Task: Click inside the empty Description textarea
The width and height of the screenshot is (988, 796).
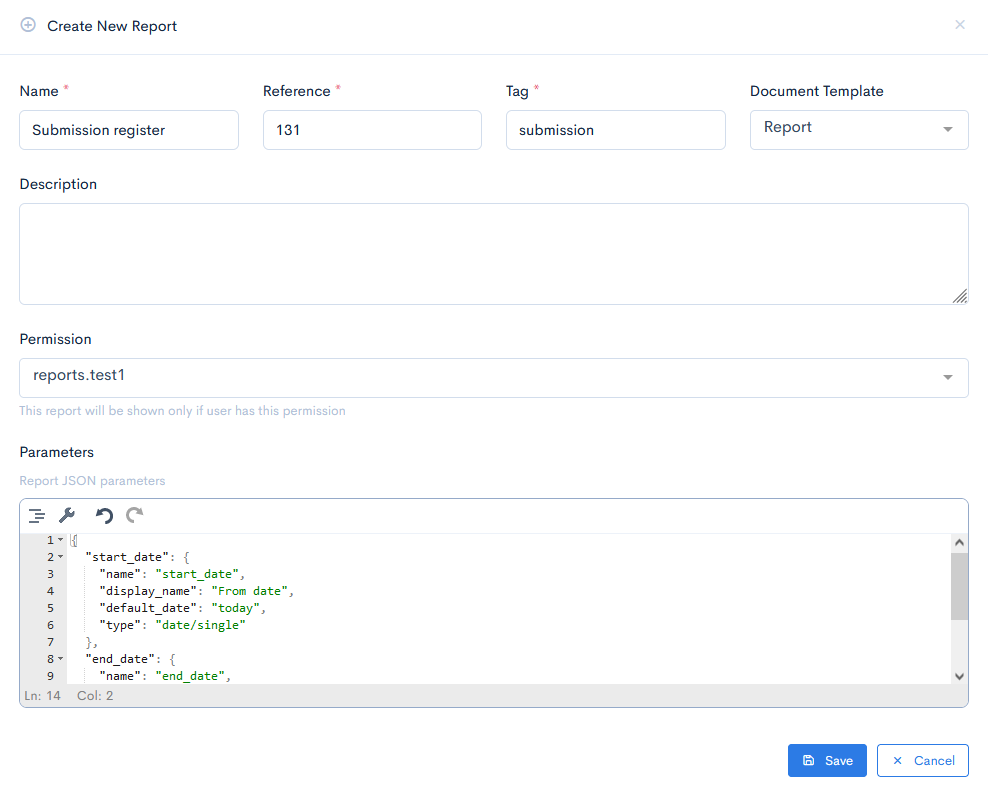Action: click(x=494, y=253)
